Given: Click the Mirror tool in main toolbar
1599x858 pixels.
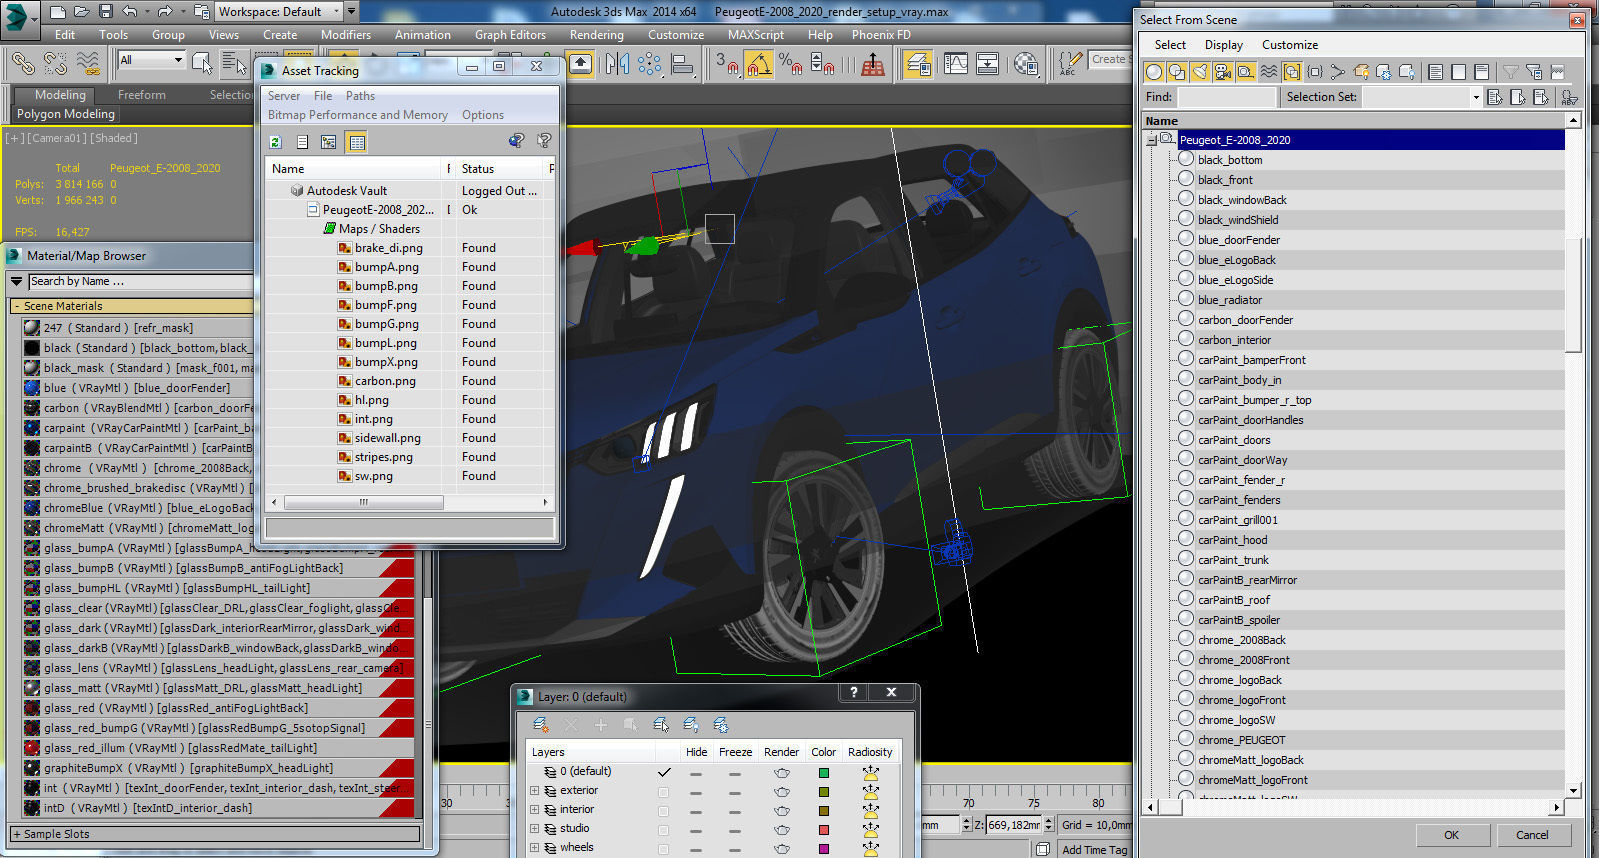Looking at the screenshot, I should tap(618, 64).
